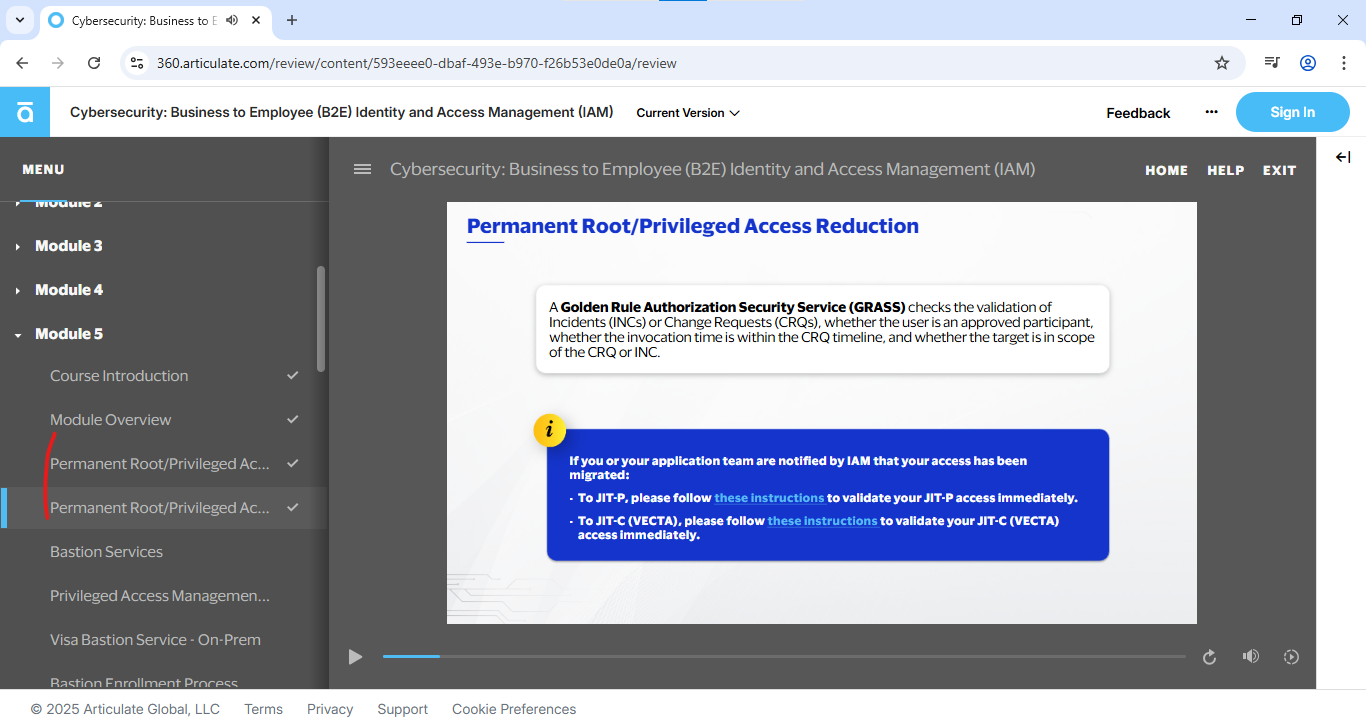Viewport: 1366px width, 728px height.
Task: Open the Privacy footer link
Action: pos(330,709)
